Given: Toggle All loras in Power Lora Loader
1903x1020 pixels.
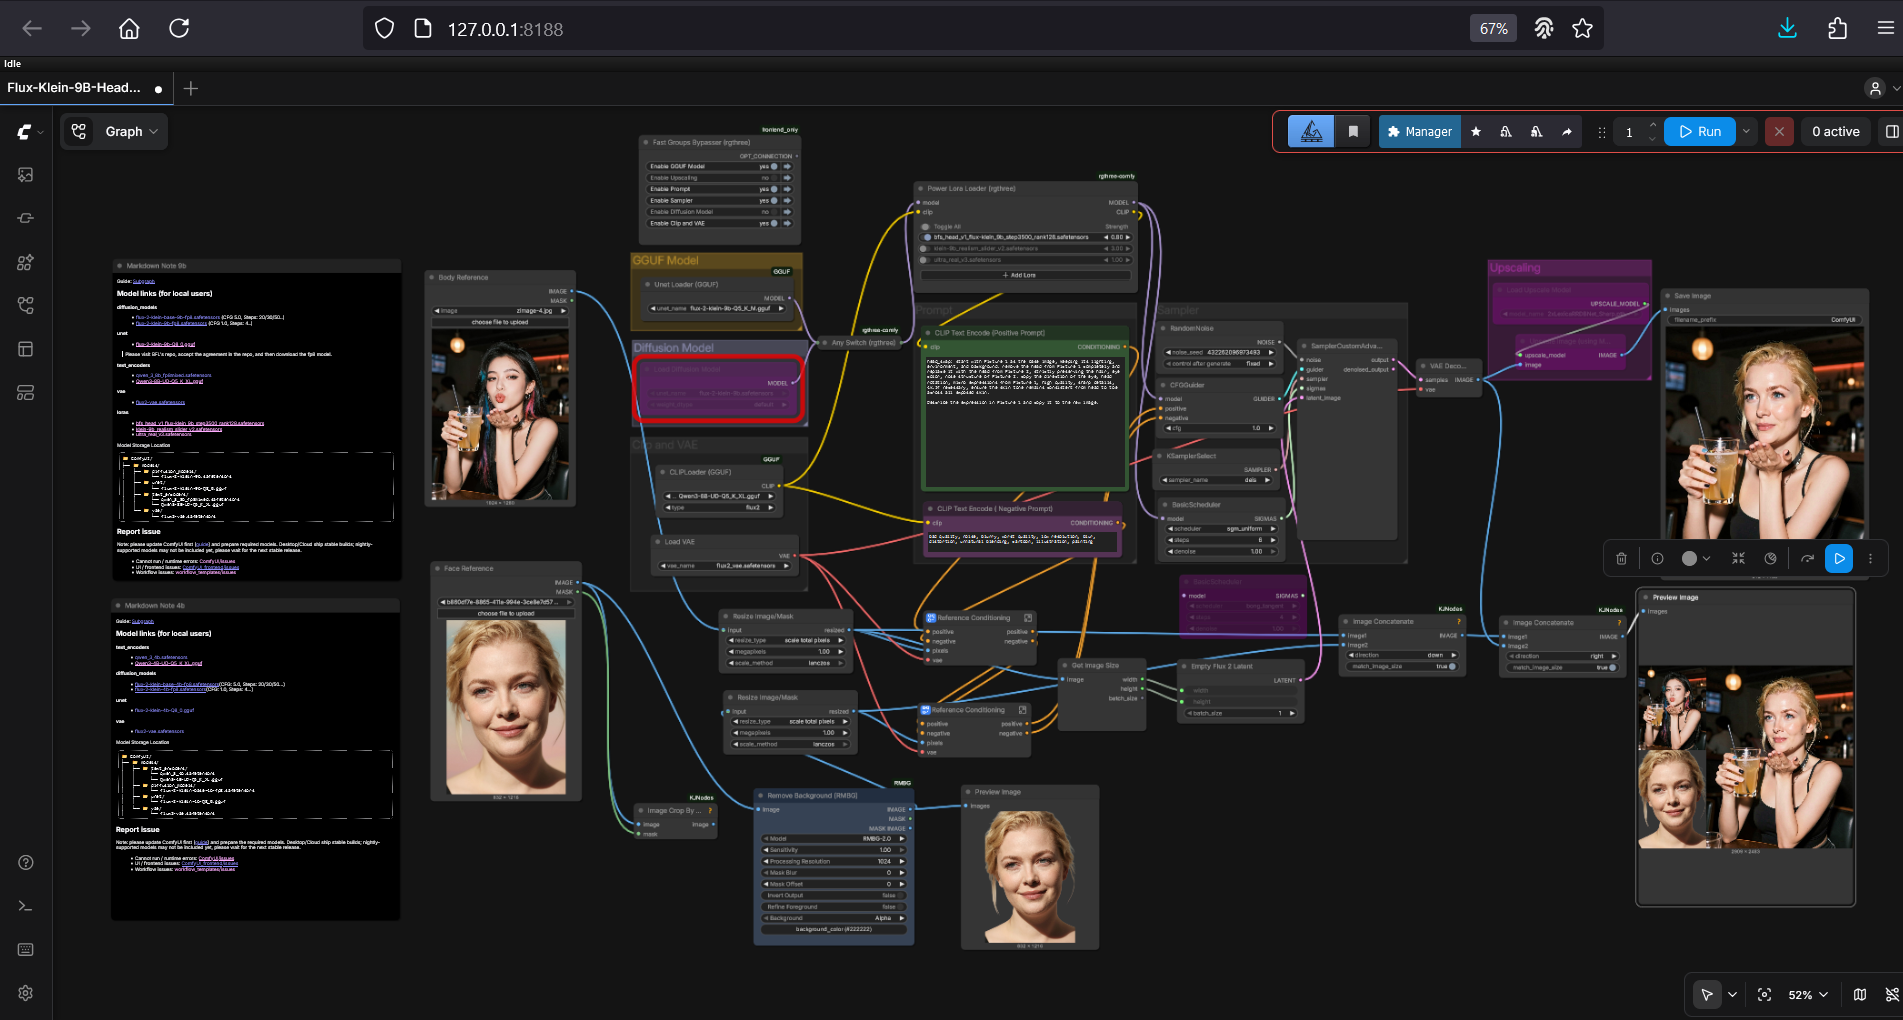Looking at the screenshot, I should pos(926,227).
